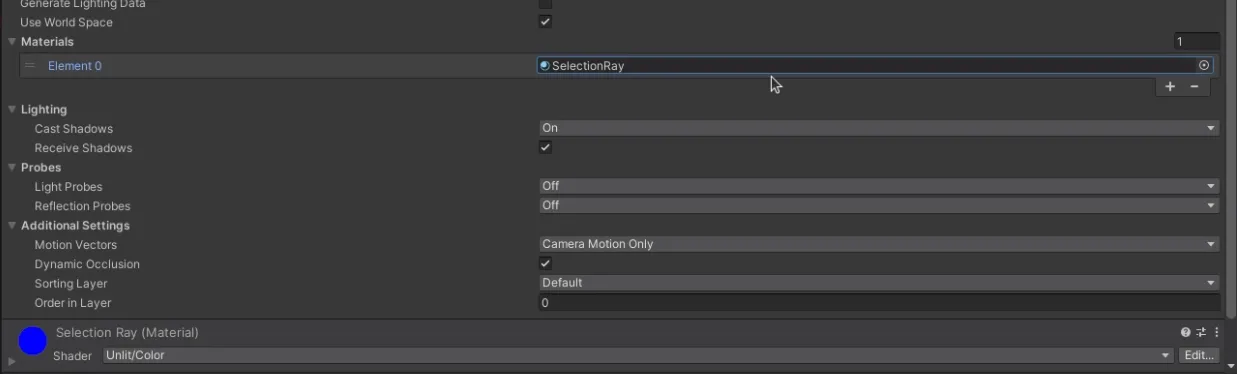The width and height of the screenshot is (1237, 374).
Task: Click the Order in Layer field
Action: click(x=879, y=303)
